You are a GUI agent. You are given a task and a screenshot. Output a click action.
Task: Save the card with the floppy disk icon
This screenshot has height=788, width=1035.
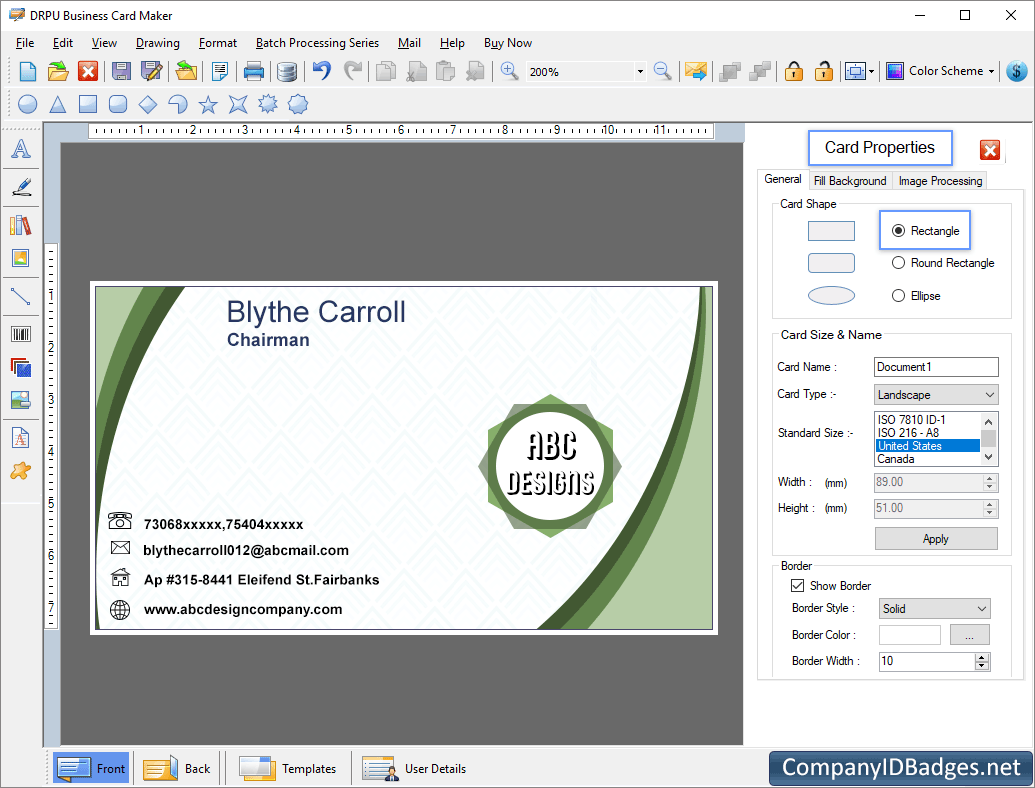pos(121,71)
